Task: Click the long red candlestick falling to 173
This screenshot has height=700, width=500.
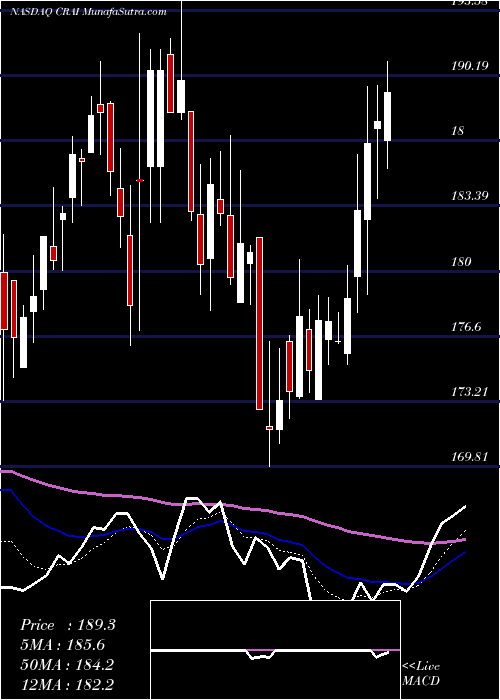Action: click(259, 323)
